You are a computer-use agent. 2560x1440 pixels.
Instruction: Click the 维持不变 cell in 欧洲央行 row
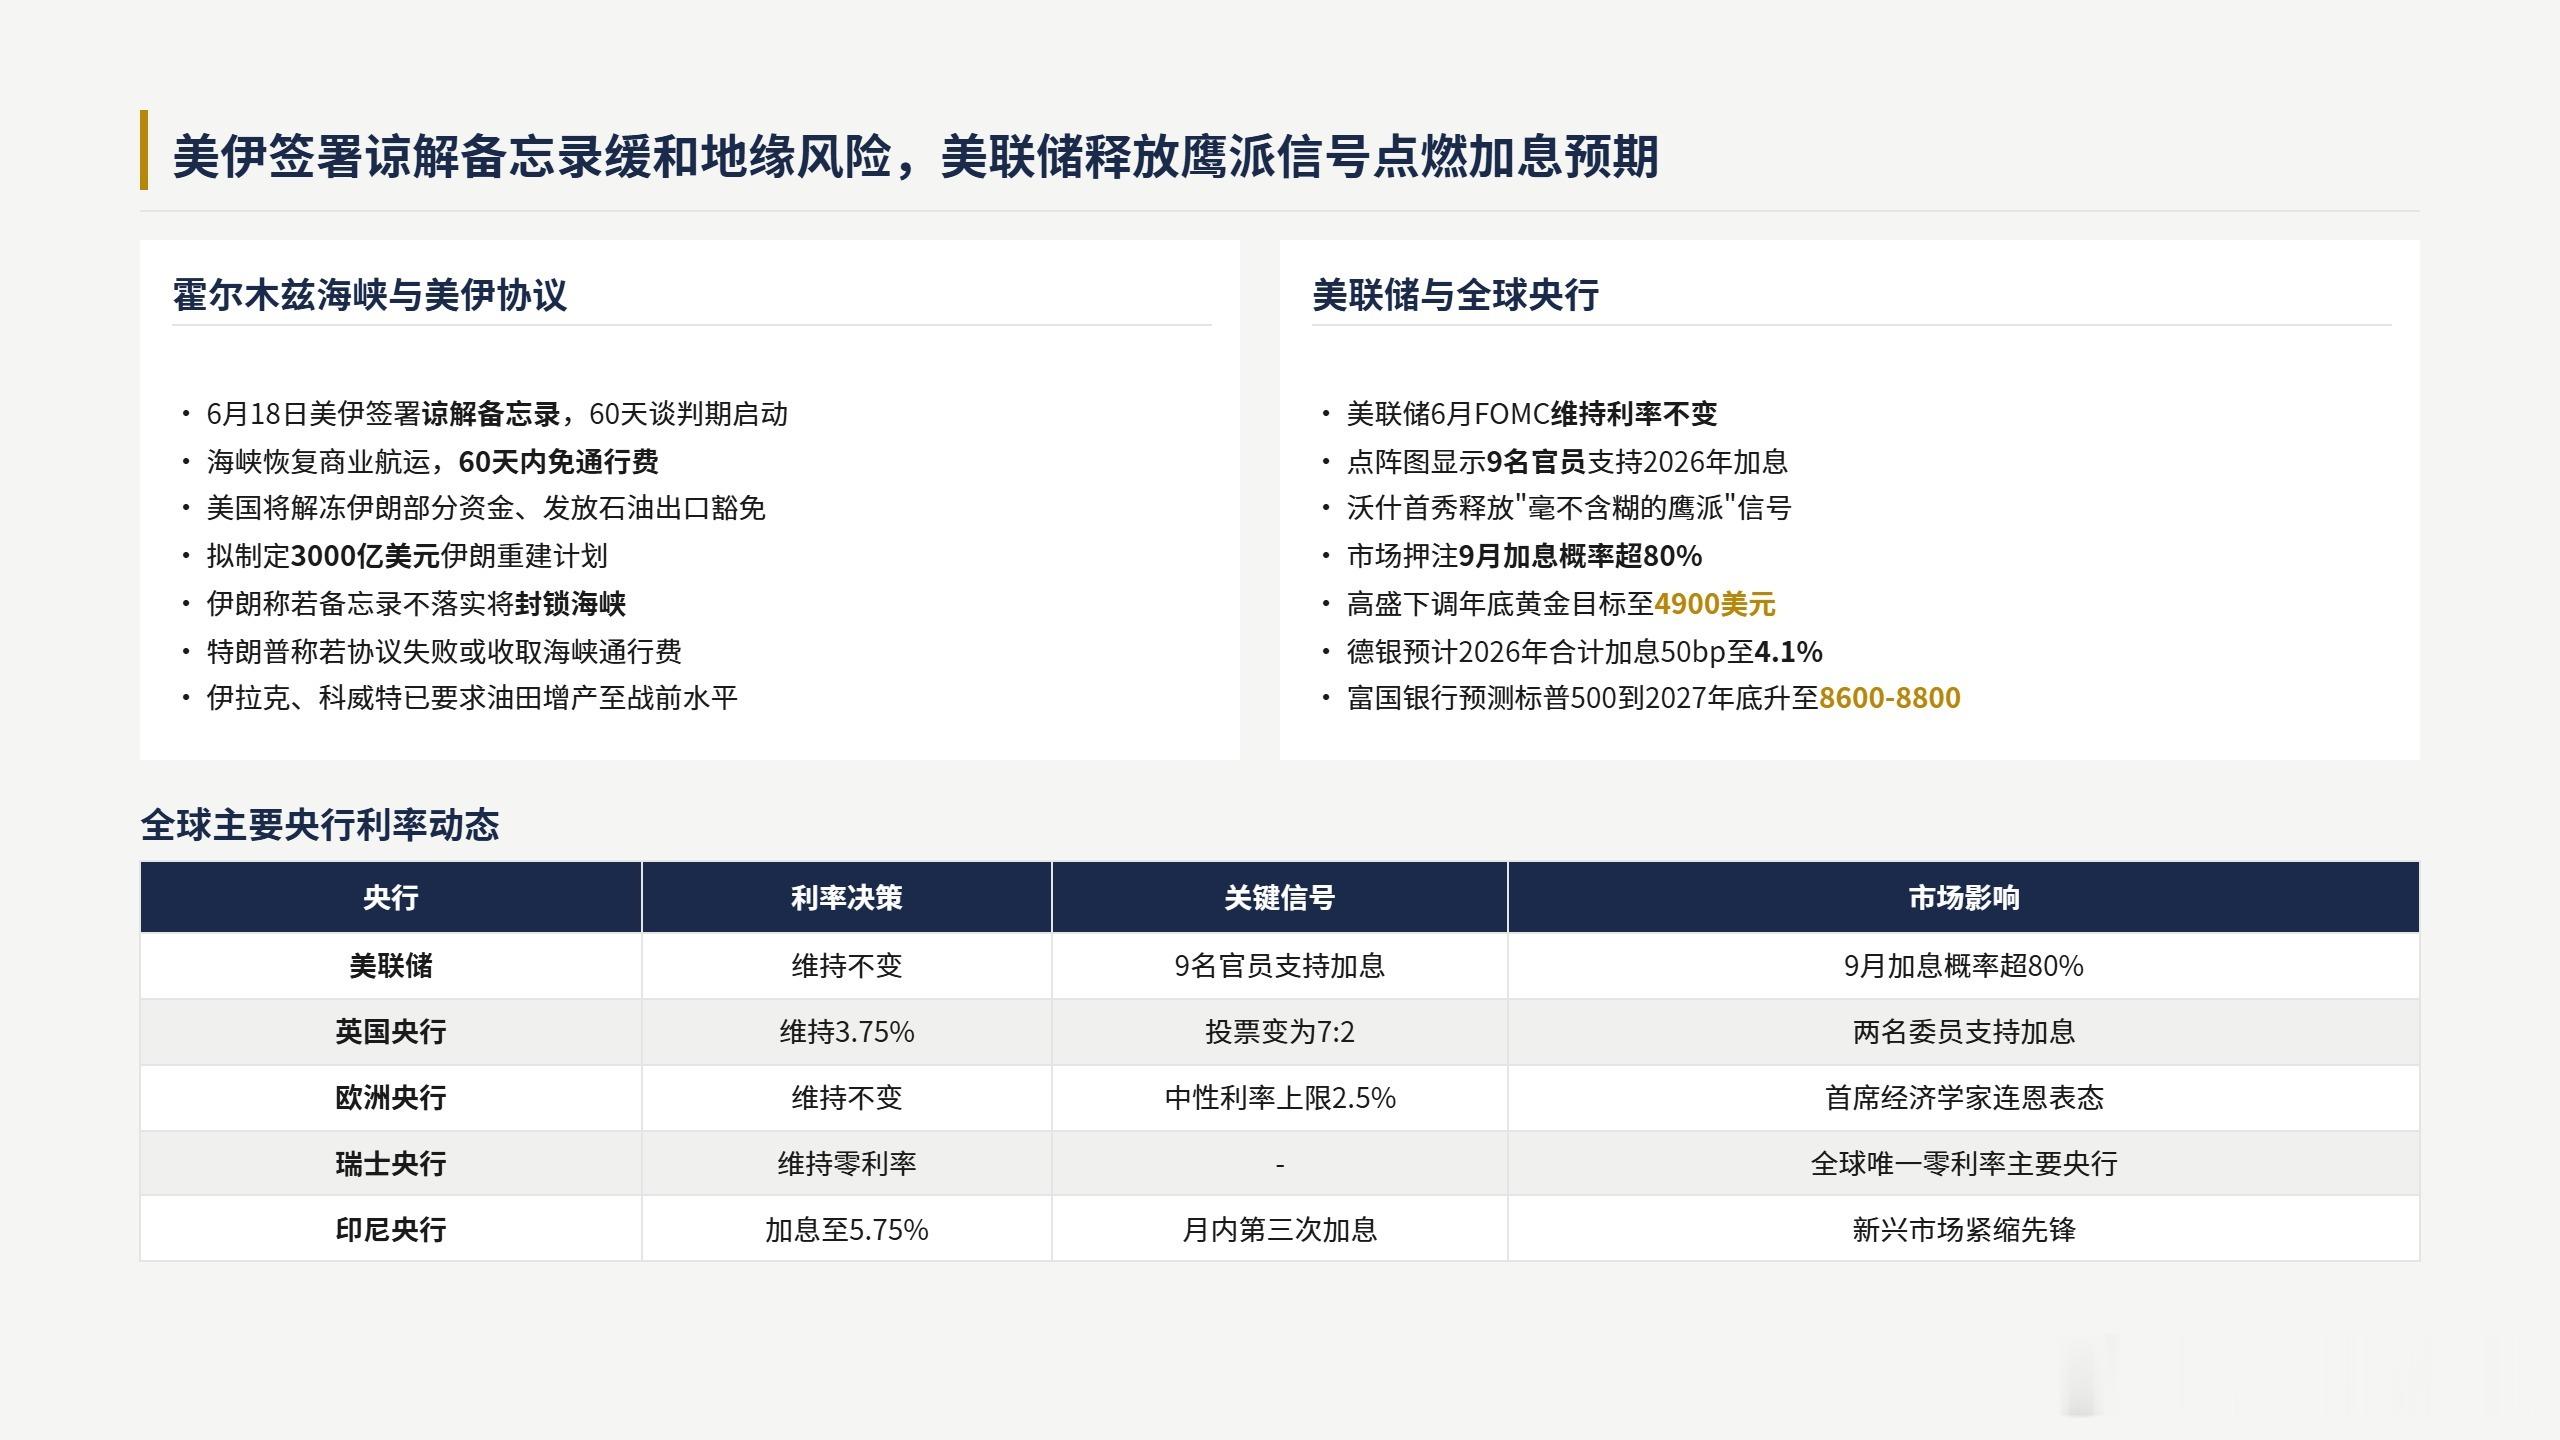point(847,1098)
